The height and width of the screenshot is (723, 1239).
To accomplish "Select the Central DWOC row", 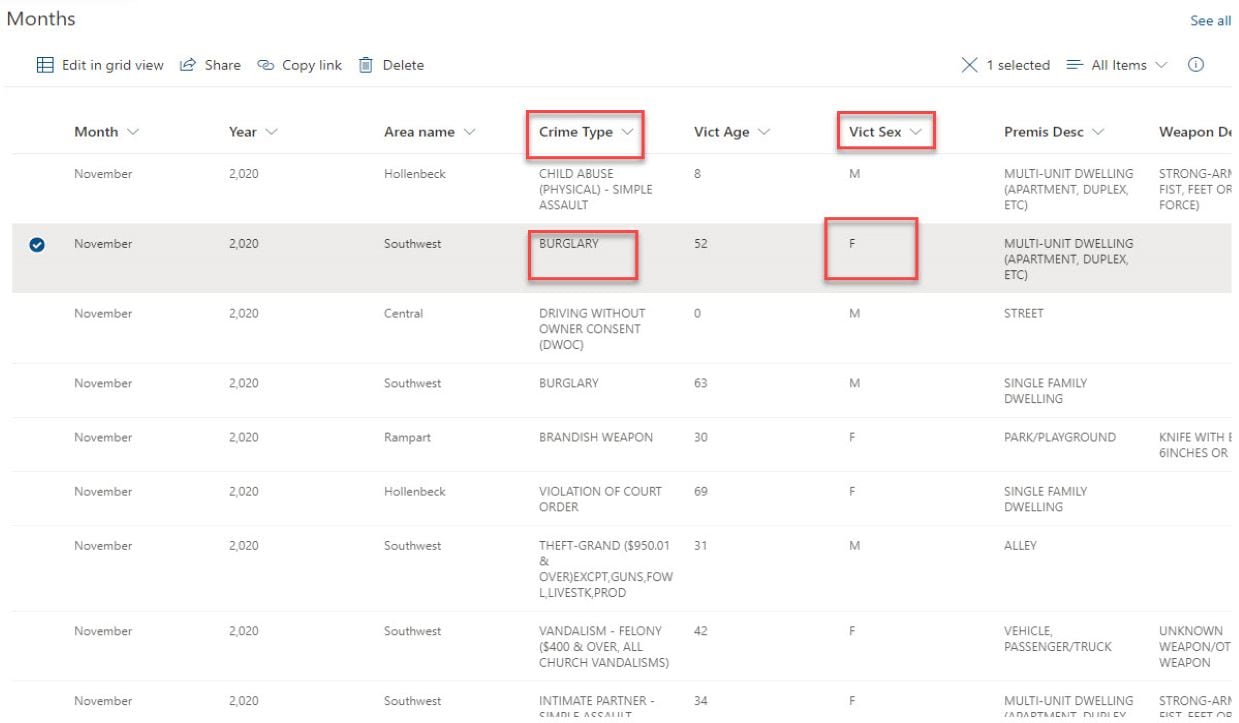I will 39,314.
